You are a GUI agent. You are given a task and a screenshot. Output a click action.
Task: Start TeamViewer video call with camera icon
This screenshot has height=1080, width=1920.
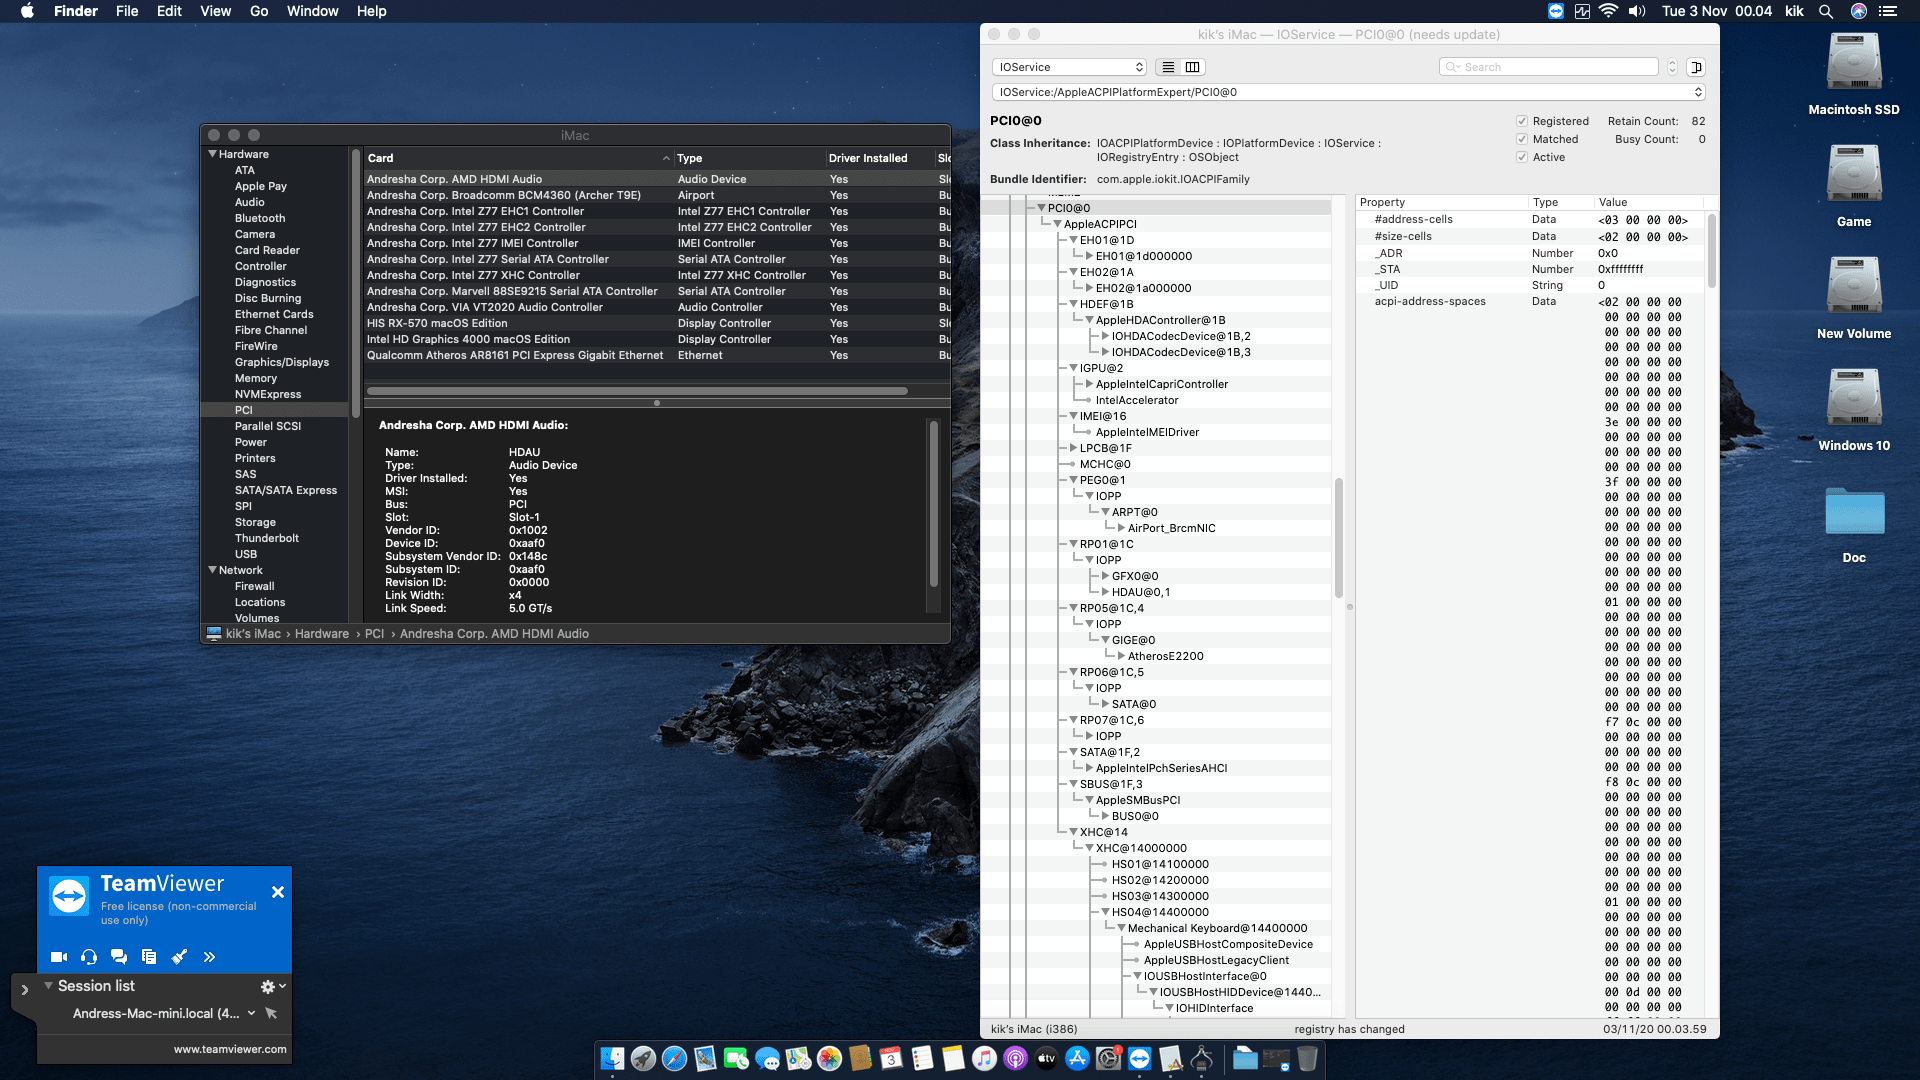point(59,957)
